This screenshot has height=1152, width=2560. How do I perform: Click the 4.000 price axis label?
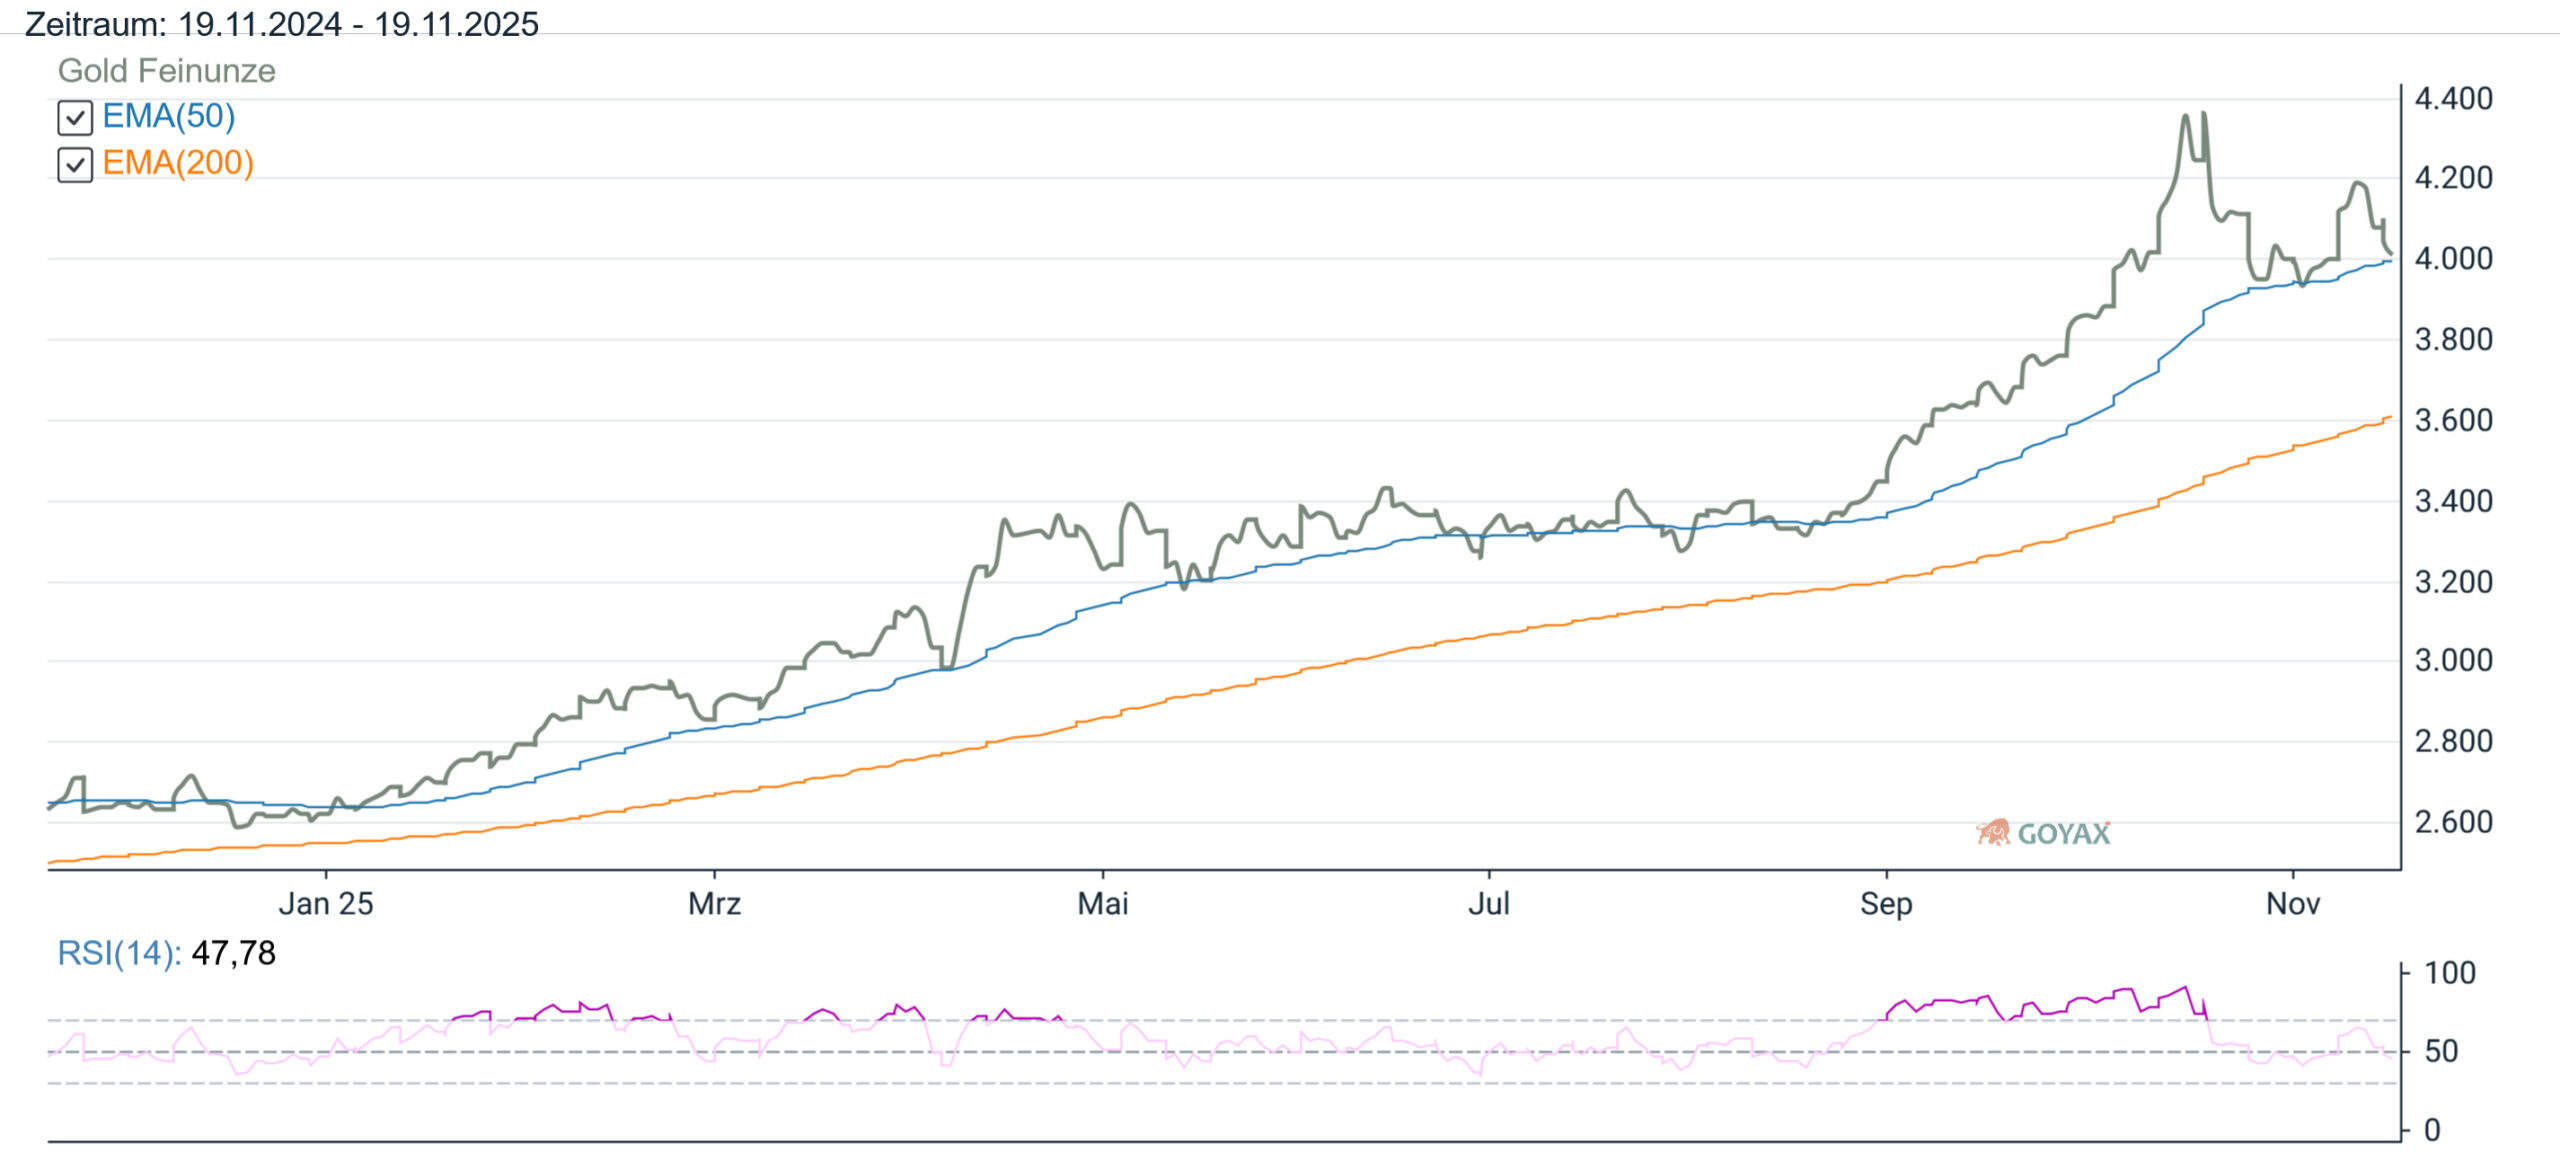[x=2453, y=259]
